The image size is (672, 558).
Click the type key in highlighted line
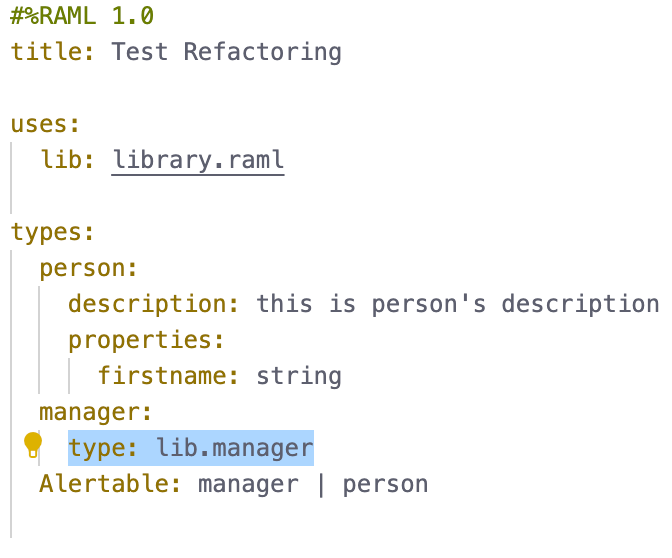[101, 448]
